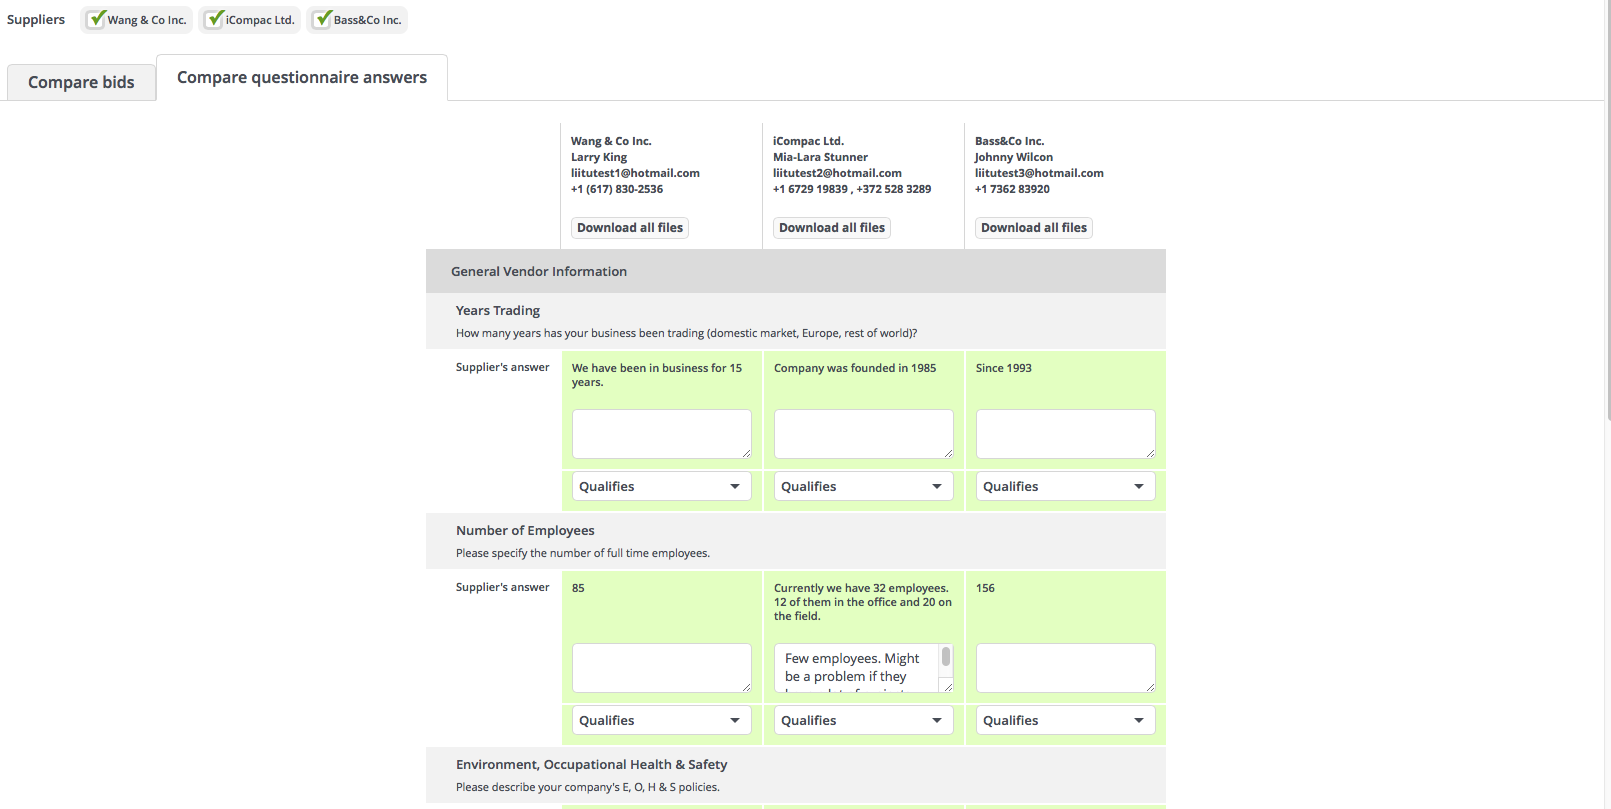Focus iCompac's Years Trading comment field
This screenshot has width=1611, height=809.
pyautogui.click(x=863, y=433)
